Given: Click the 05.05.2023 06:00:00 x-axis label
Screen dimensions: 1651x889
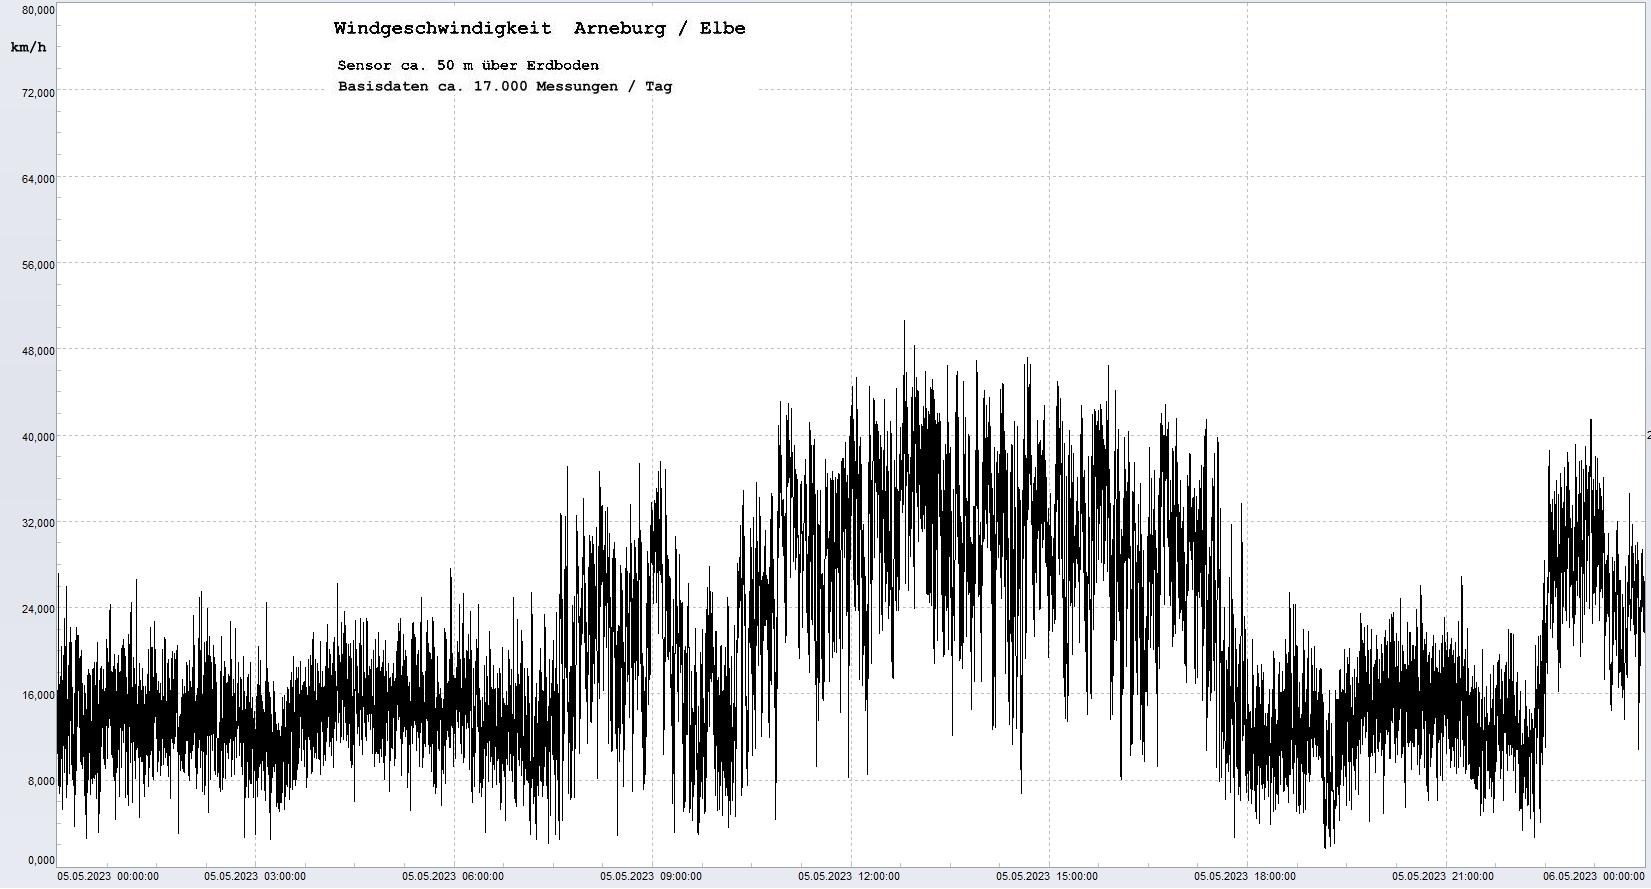Looking at the screenshot, I should click(453, 877).
